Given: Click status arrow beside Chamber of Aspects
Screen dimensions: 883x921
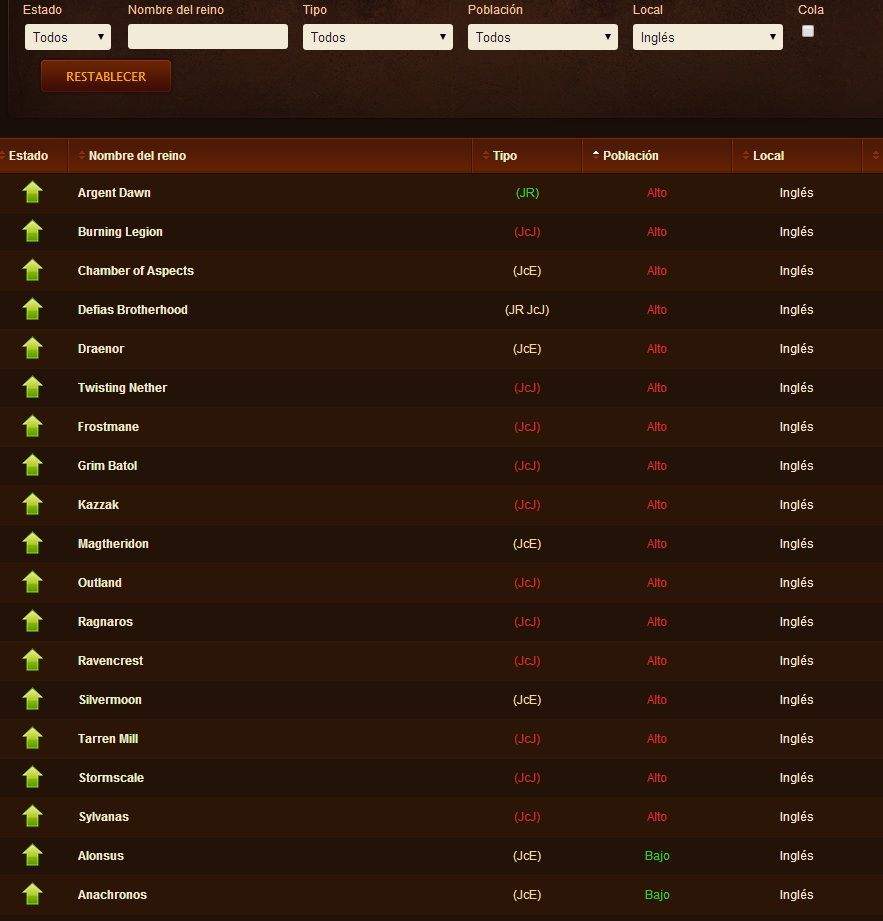Looking at the screenshot, I should pos(32,270).
